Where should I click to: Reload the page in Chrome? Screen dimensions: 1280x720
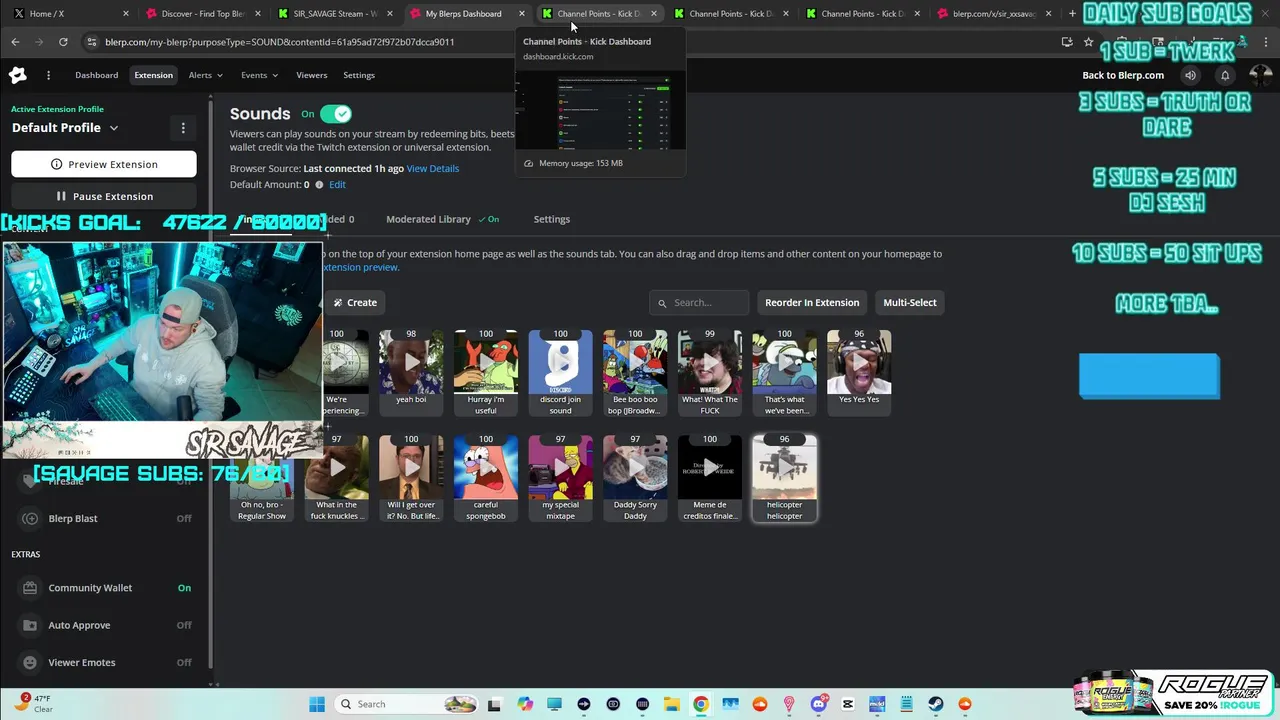(63, 42)
